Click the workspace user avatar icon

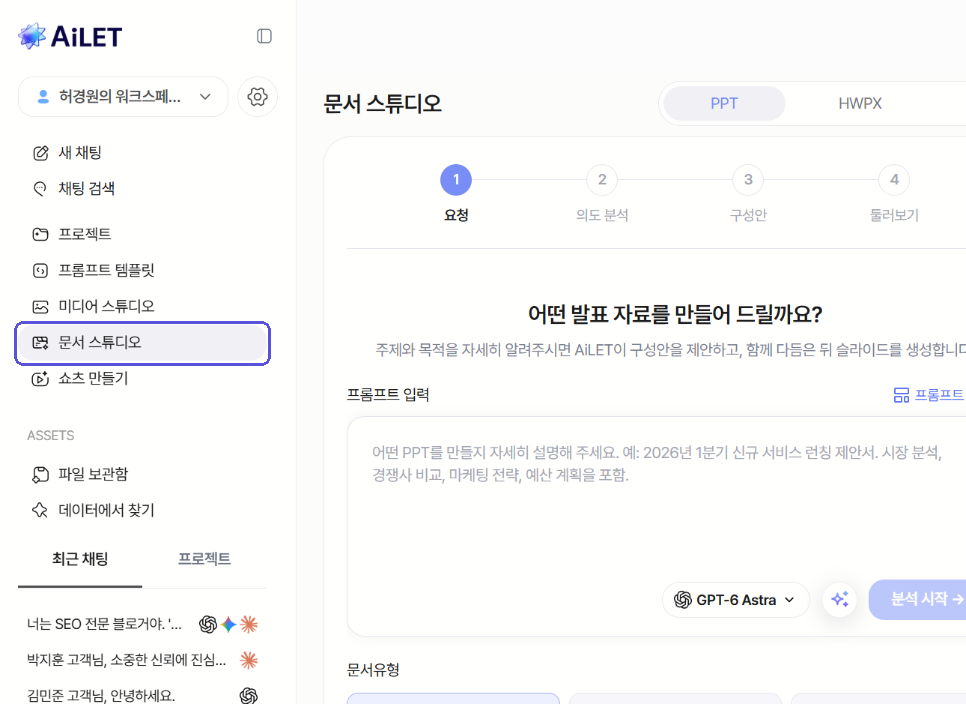43,97
